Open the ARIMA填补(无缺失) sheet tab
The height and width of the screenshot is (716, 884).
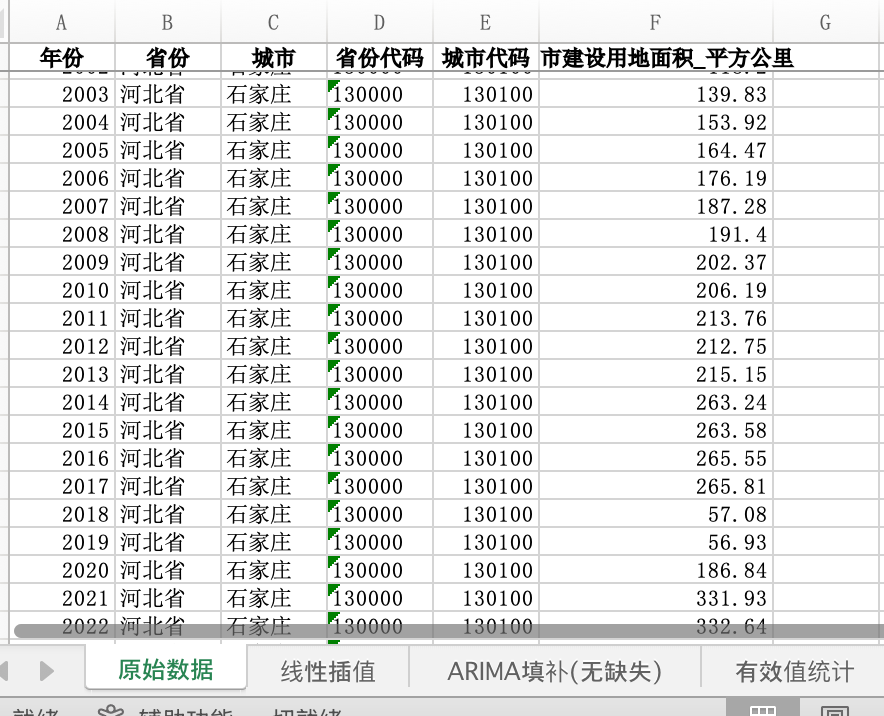[554, 671]
